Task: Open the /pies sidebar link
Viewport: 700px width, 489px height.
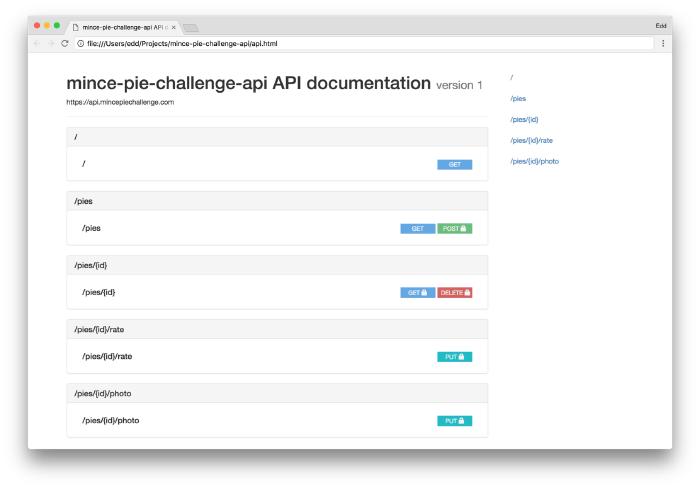Action: click(518, 98)
